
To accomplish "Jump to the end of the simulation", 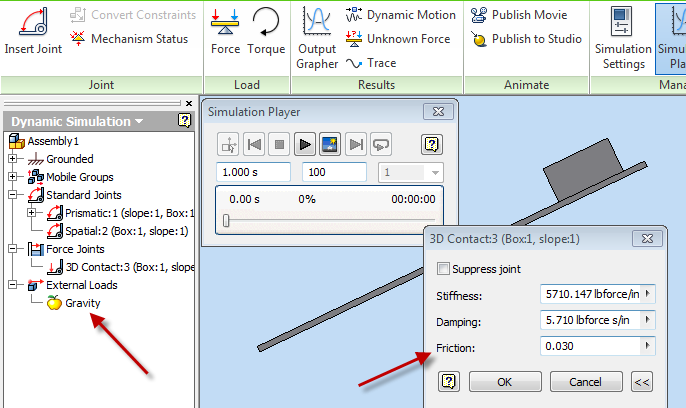I will pyautogui.click(x=356, y=144).
